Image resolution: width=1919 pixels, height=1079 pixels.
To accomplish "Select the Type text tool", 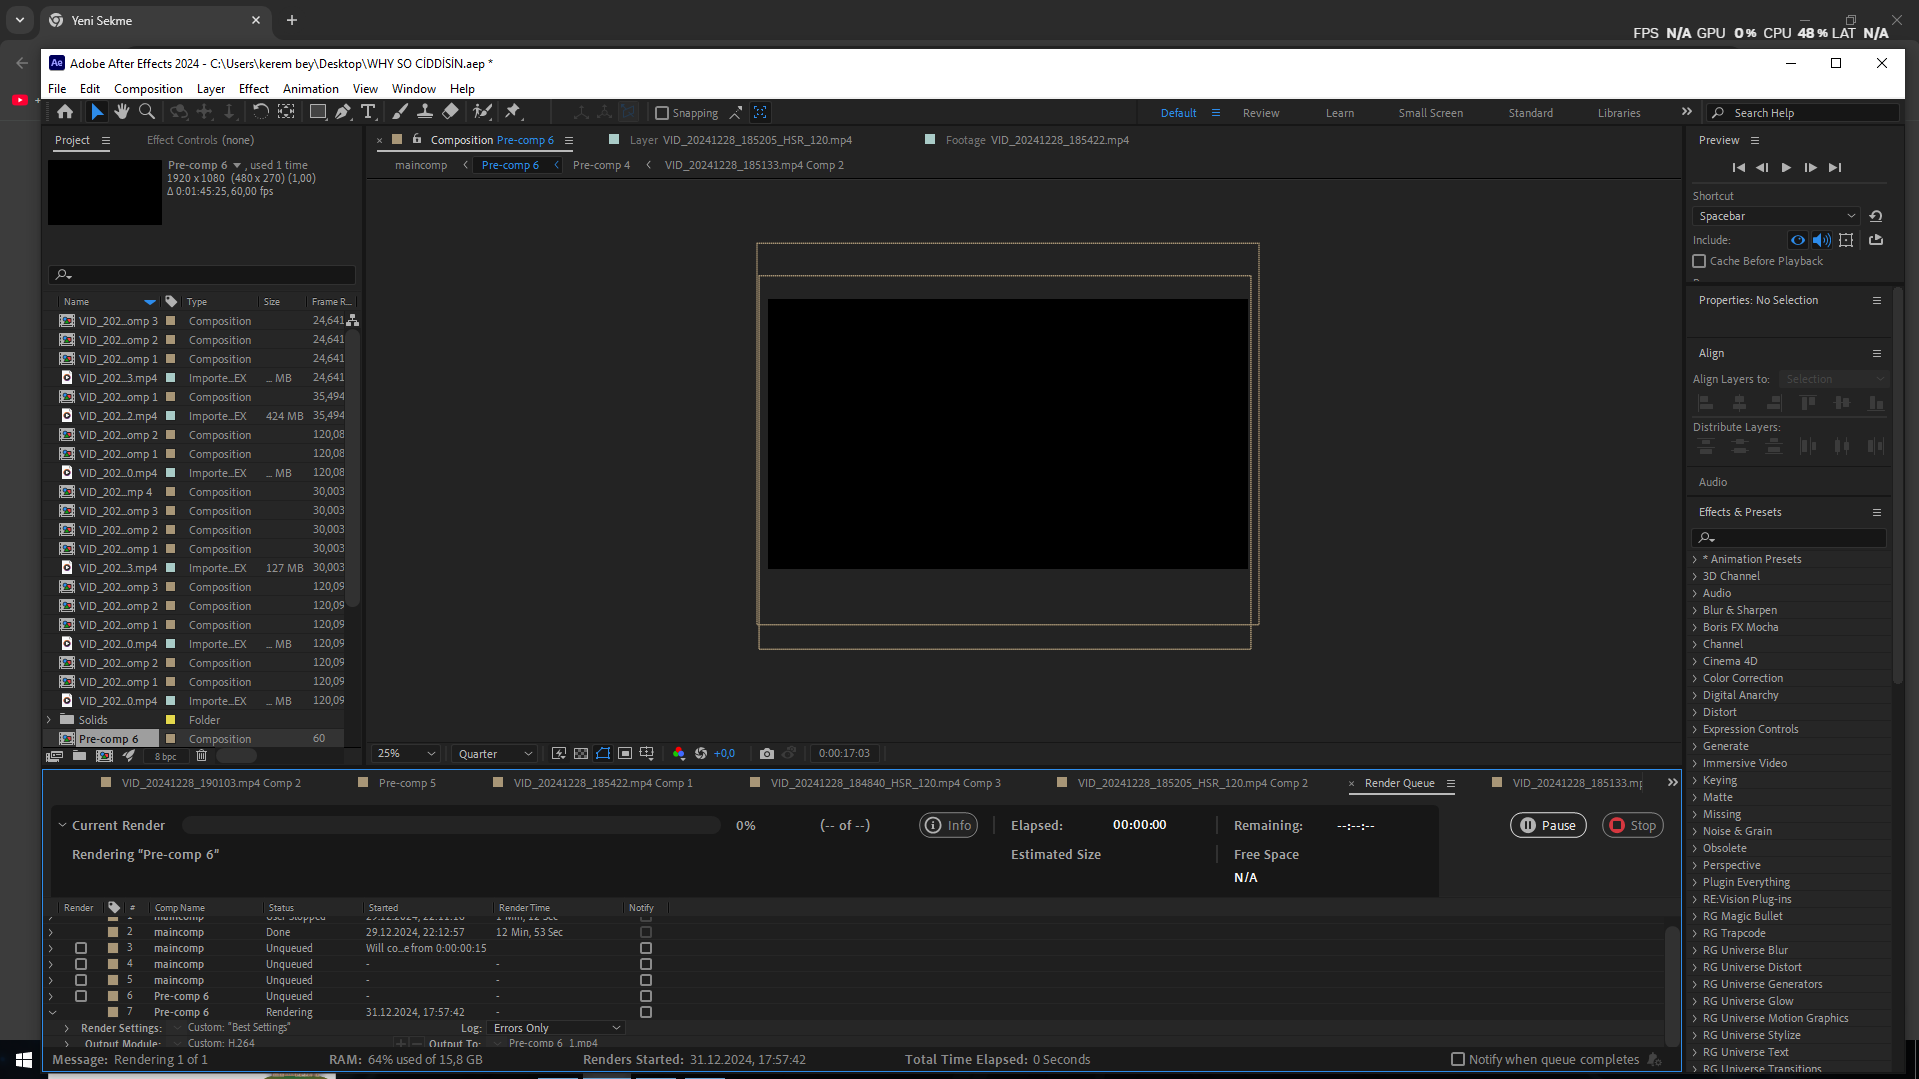I will (368, 112).
